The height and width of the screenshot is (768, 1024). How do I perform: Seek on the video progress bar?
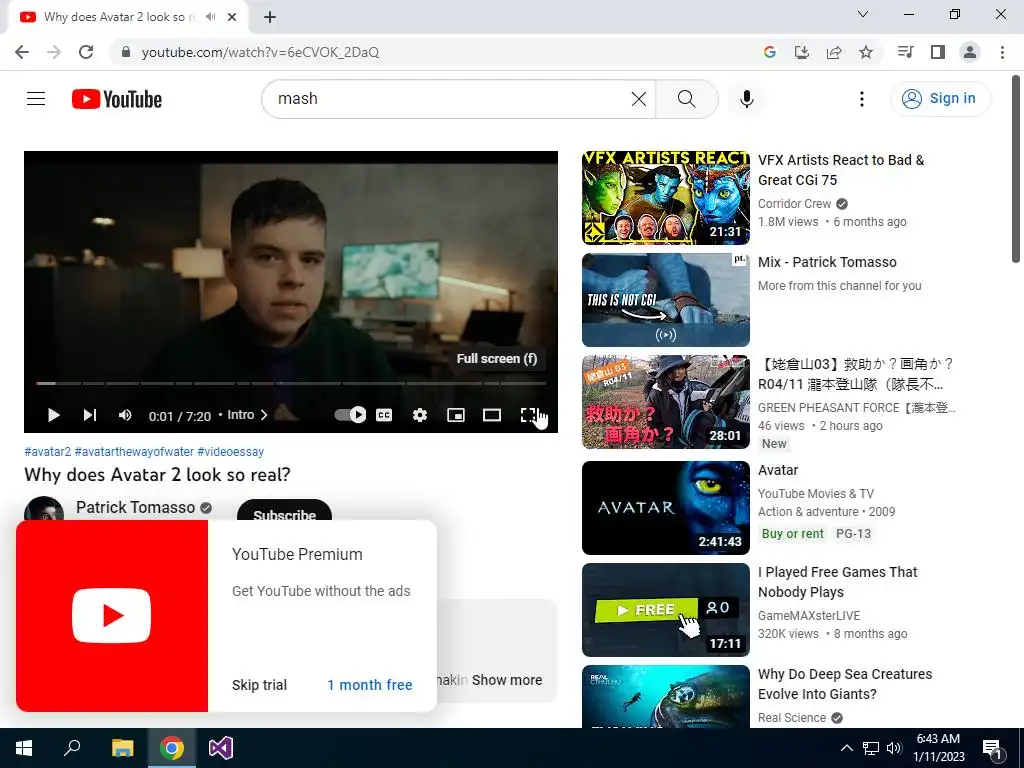[291, 383]
